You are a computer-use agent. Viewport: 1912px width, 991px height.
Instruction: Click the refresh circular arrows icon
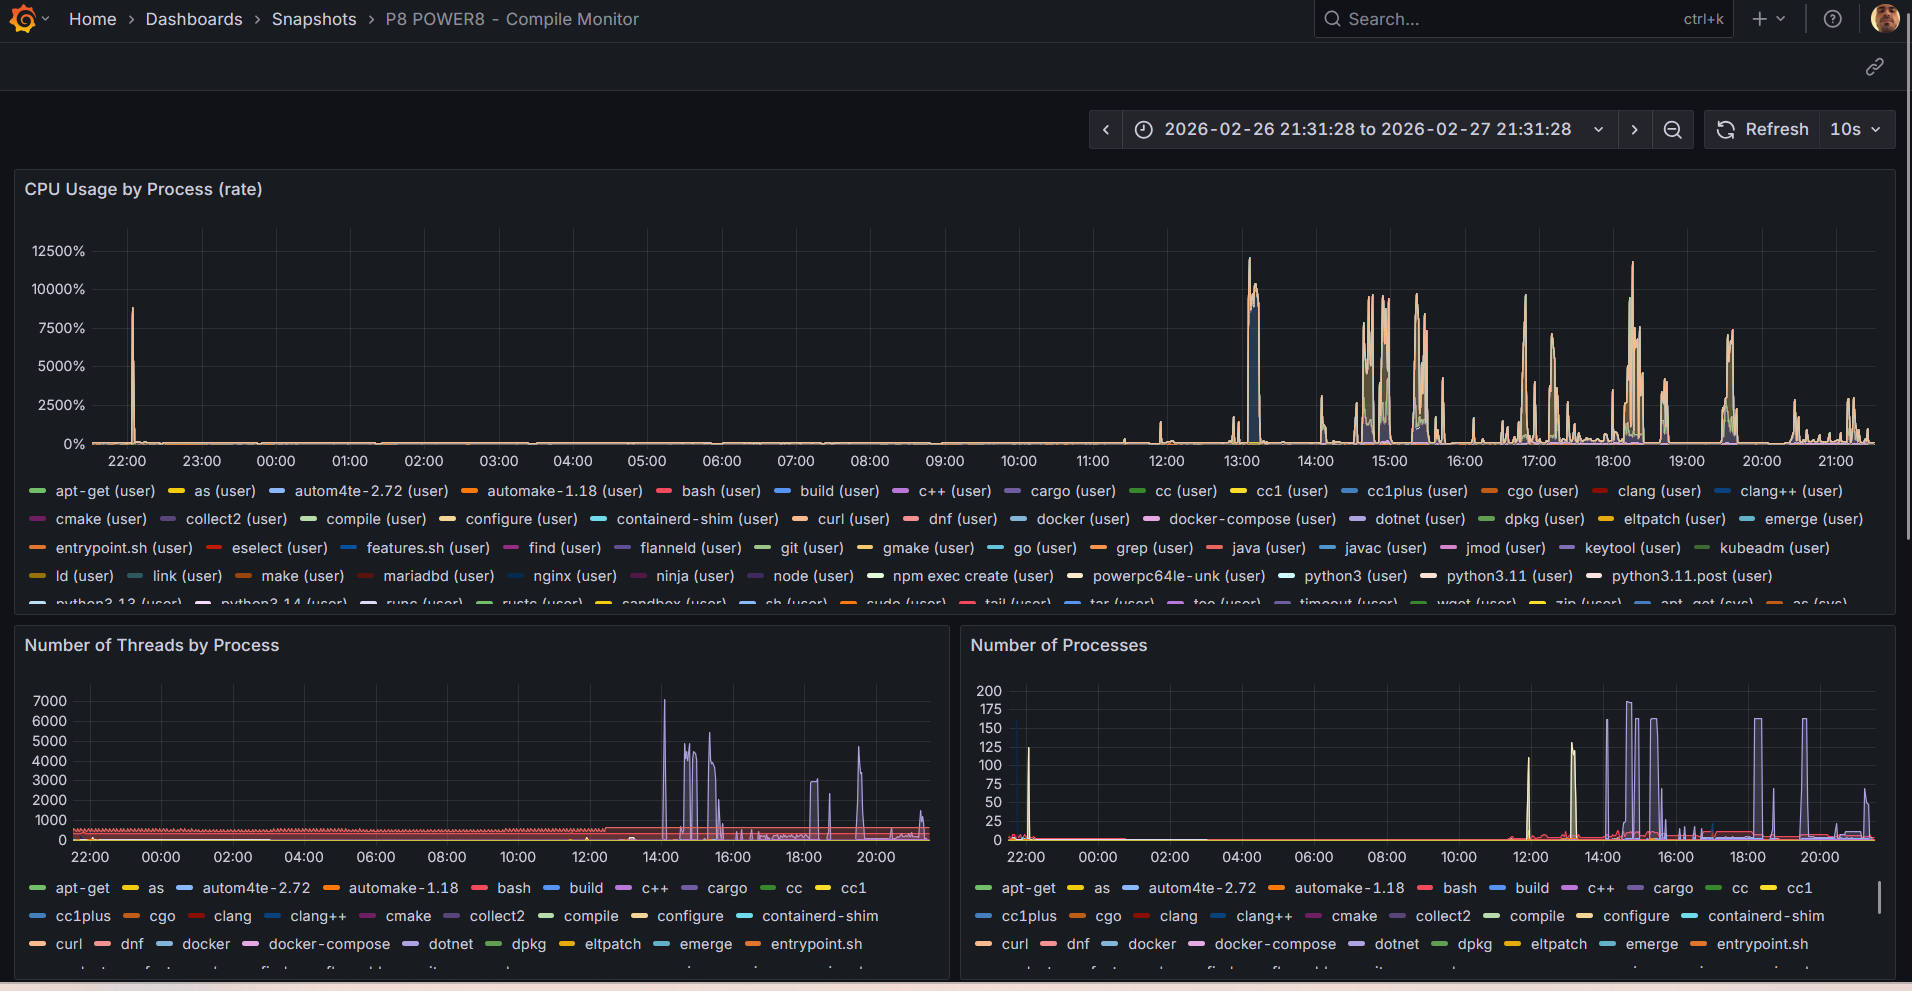tap(1726, 129)
